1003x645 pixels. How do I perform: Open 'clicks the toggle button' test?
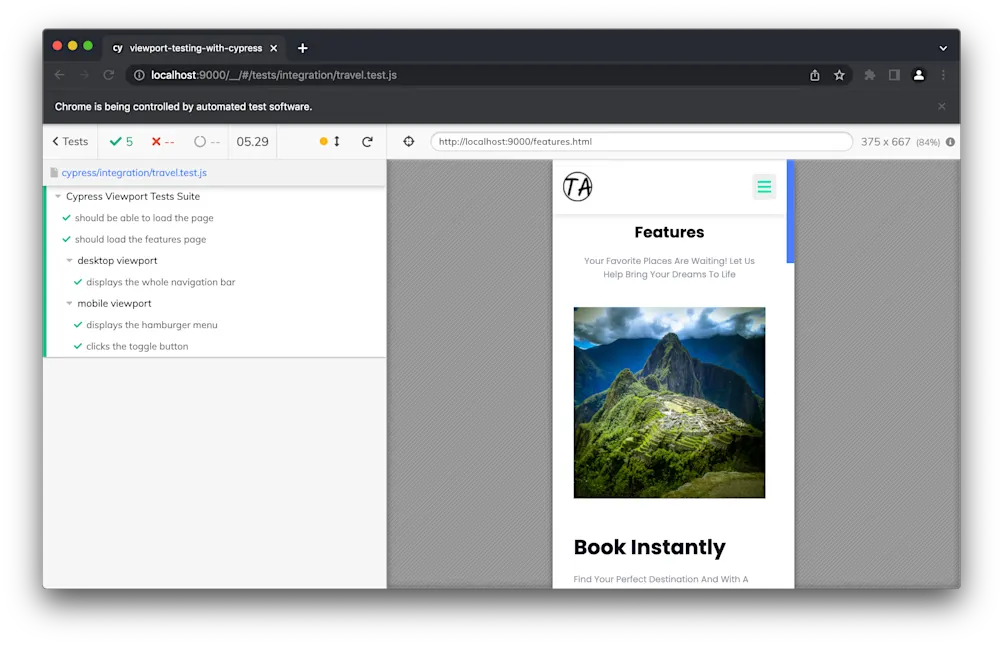[137, 346]
